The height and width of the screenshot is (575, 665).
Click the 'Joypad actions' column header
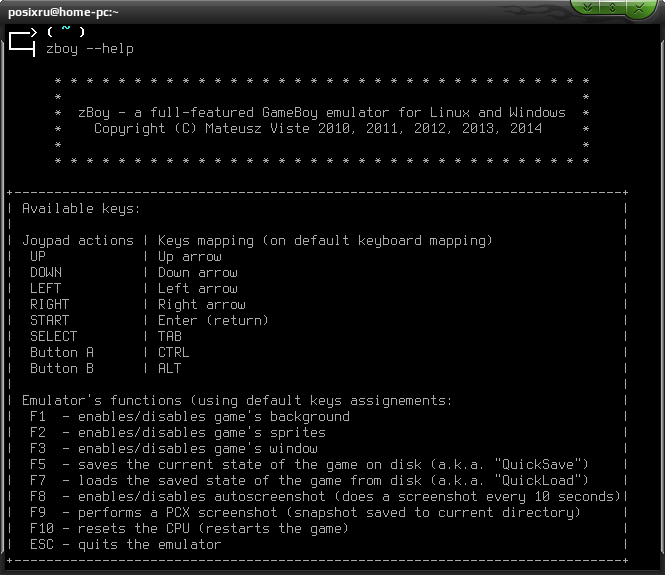pyautogui.click(x=78, y=241)
